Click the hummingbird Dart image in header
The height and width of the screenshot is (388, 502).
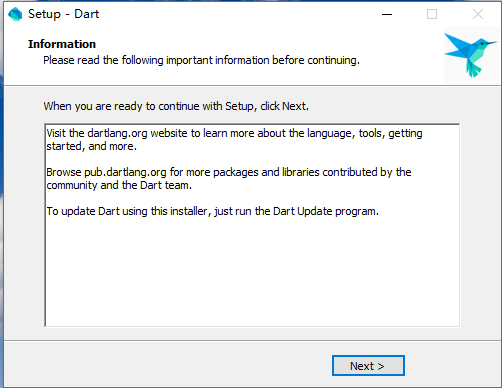(x=471, y=55)
